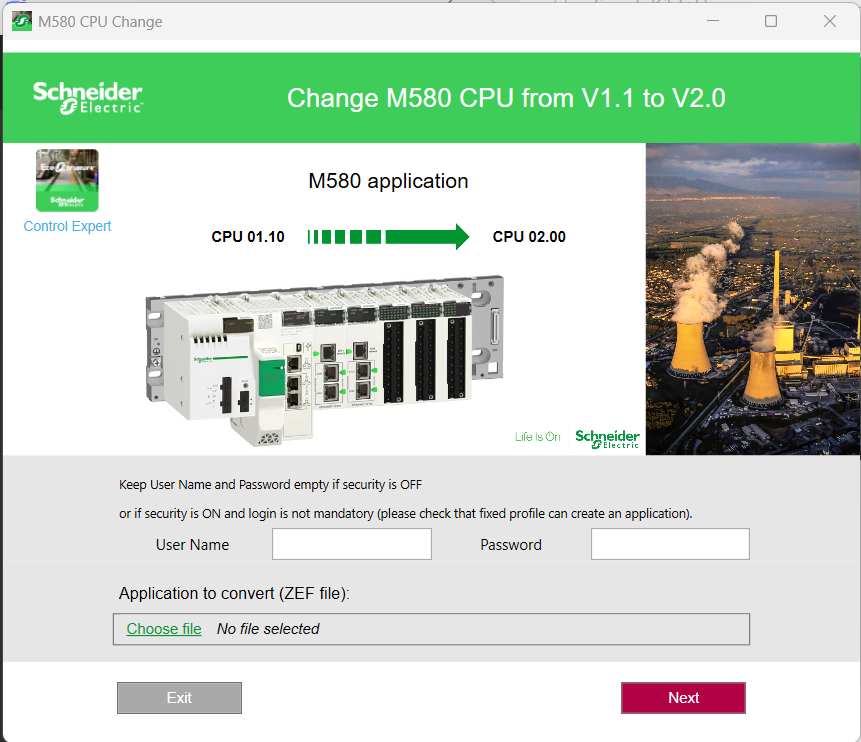Click the Choose file link

tap(164, 629)
